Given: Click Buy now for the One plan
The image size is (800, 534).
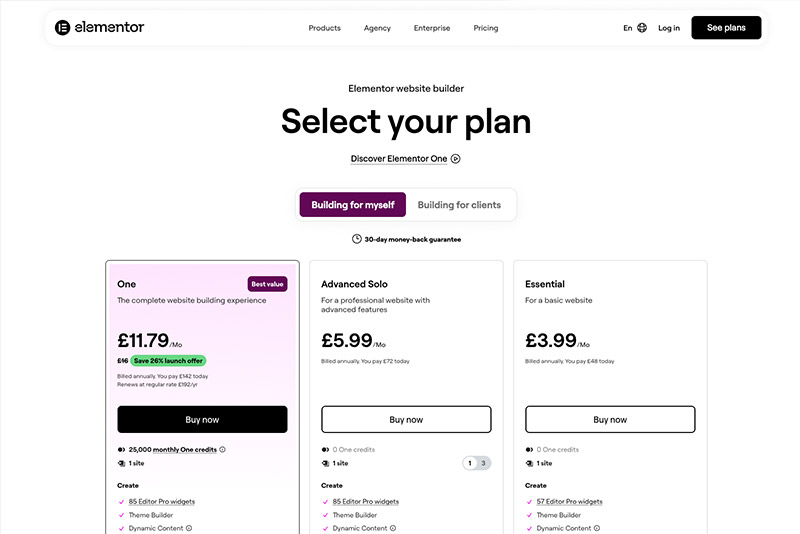Looking at the screenshot, I should point(202,419).
